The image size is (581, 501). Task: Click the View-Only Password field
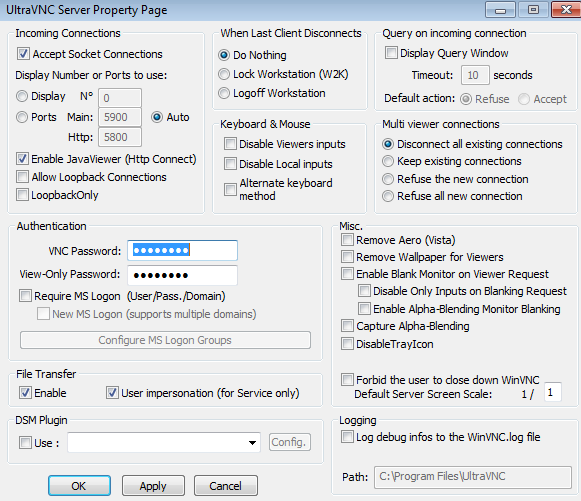click(x=182, y=275)
